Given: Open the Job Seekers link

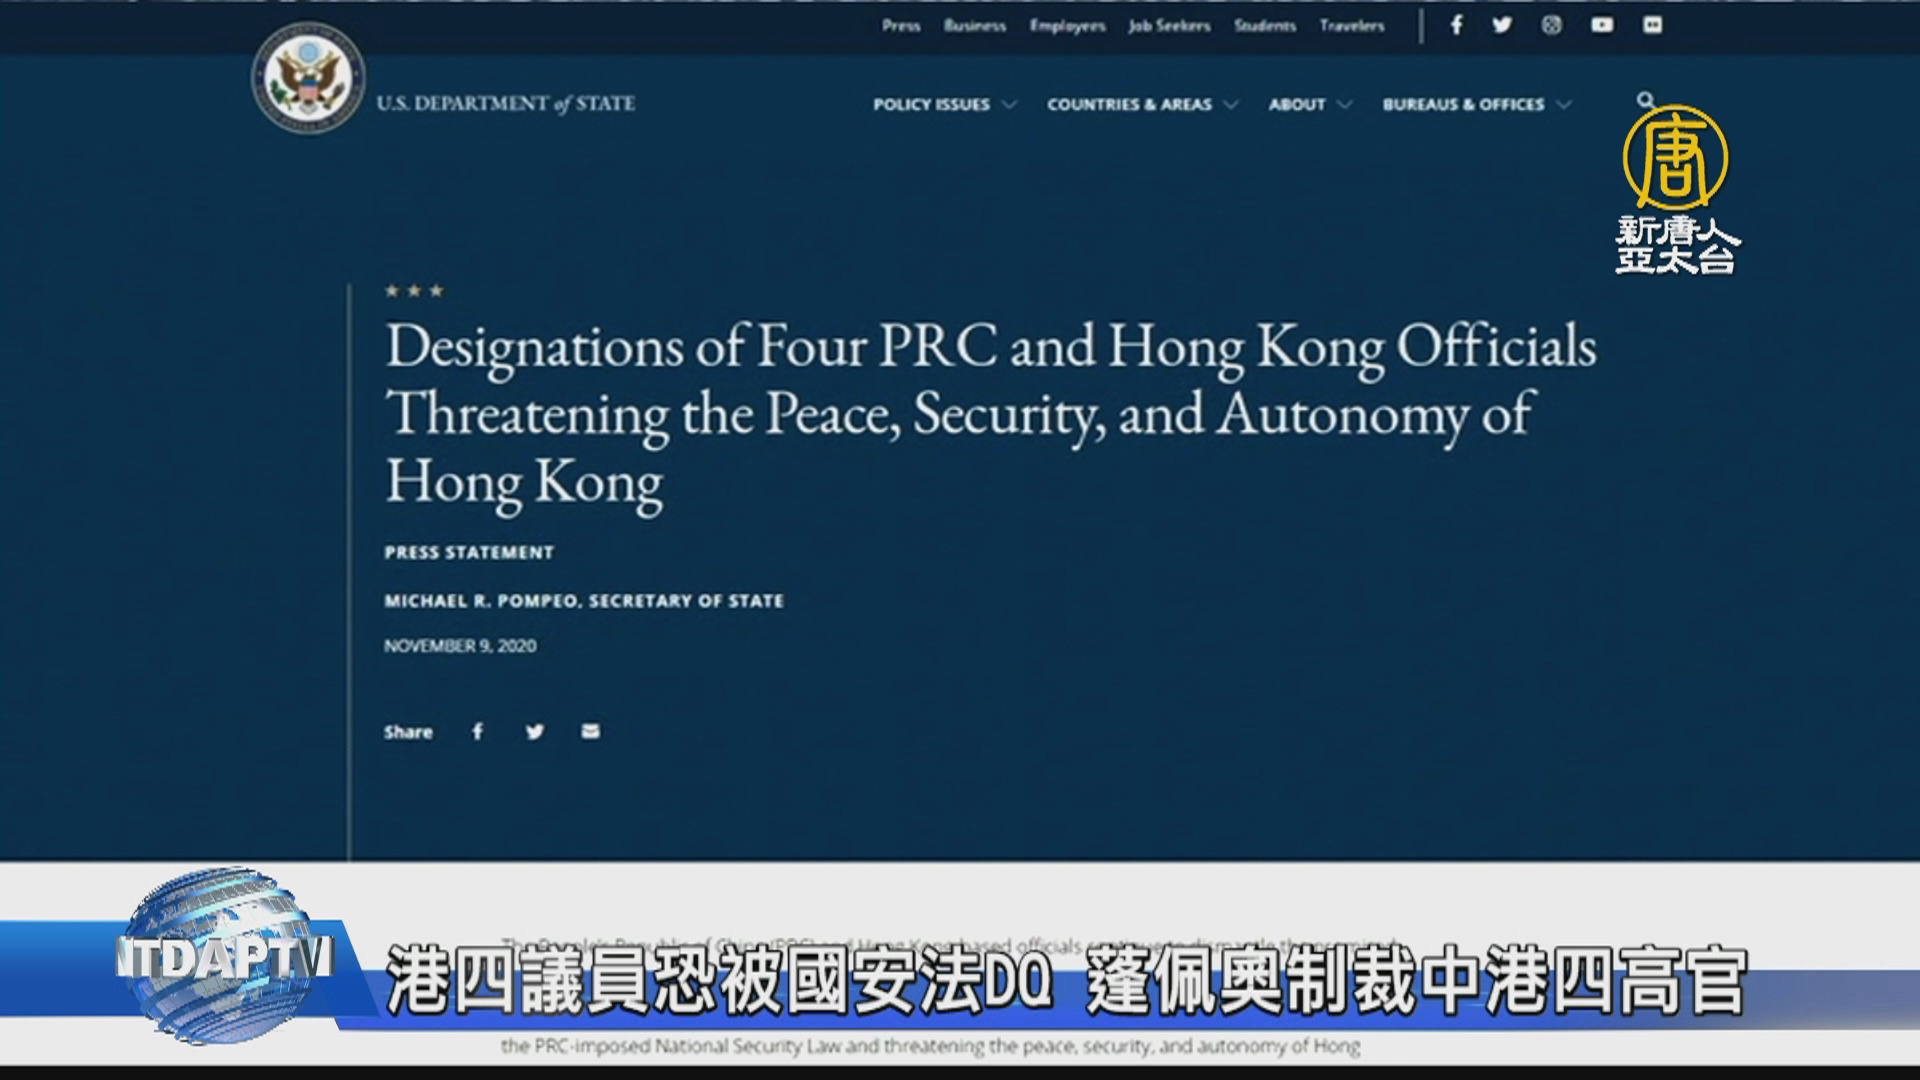Looking at the screenshot, I should coord(1169,26).
